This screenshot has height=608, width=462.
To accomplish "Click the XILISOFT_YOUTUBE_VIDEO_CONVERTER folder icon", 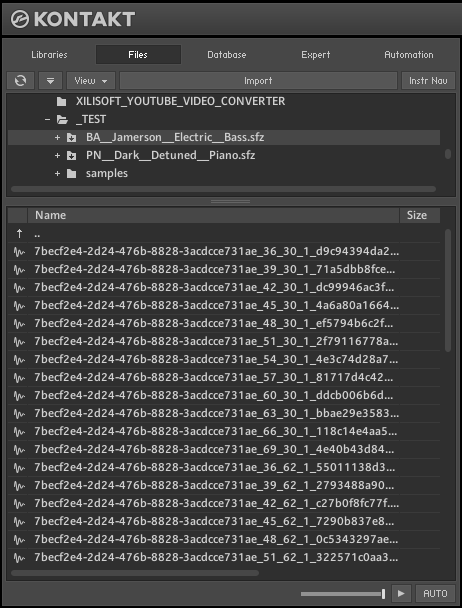I will pos(61,102).
